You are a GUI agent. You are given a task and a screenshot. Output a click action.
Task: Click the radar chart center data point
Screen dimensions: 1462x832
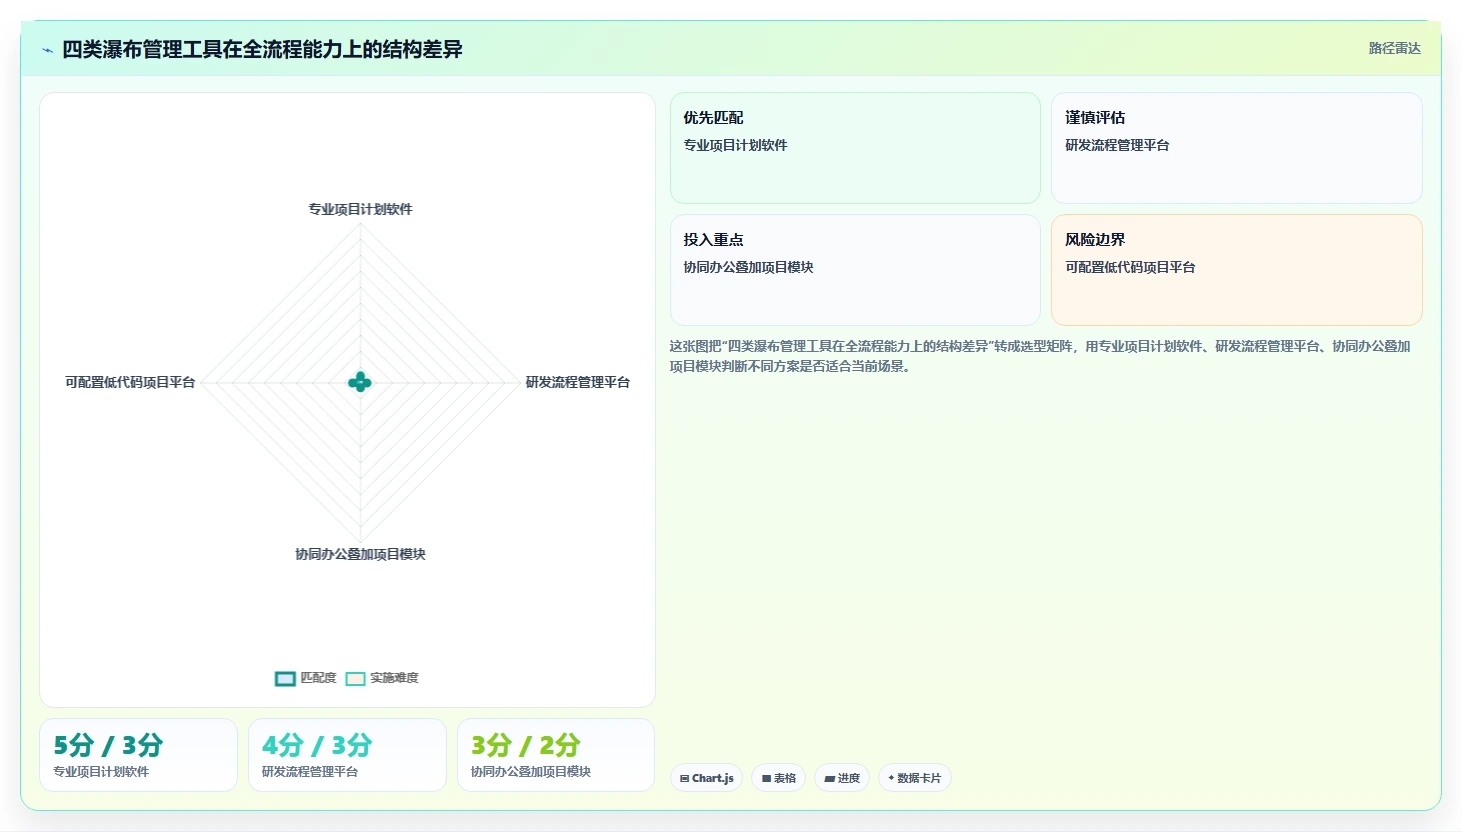[x=360, y=382]
